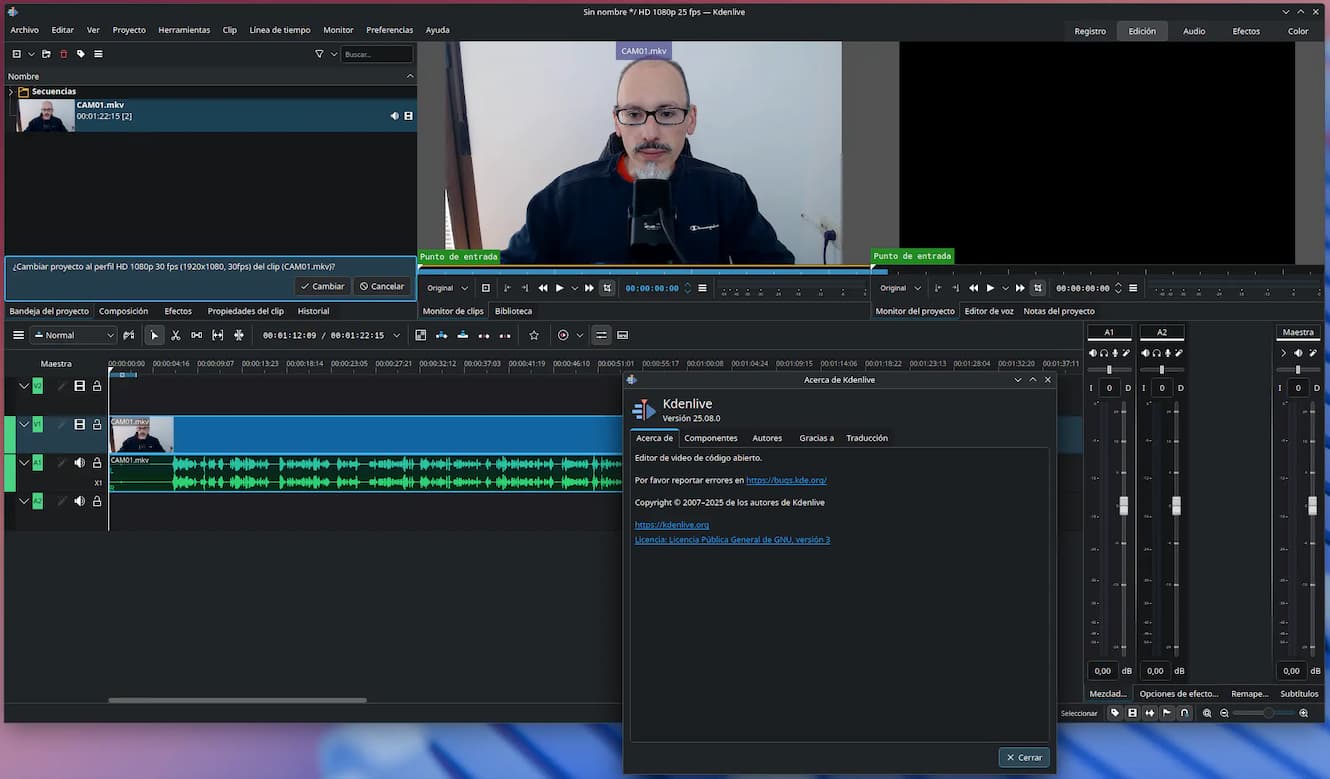Collapse track V2 with its chevron
This screenshot has width=1330, height=779.
tap(24, 386)
